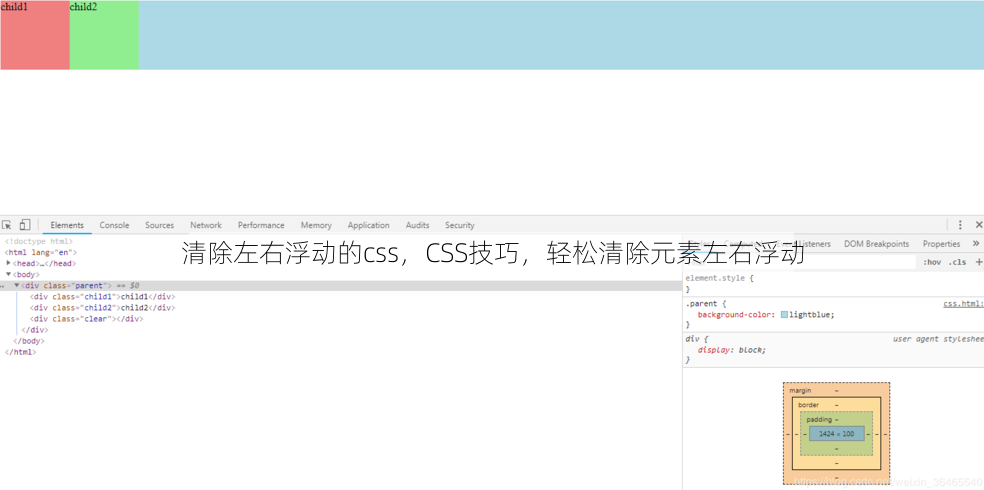The width and height of the screenshot is (984, 490).
Task: Select the div class child1 node
Action: pos(102,297)
